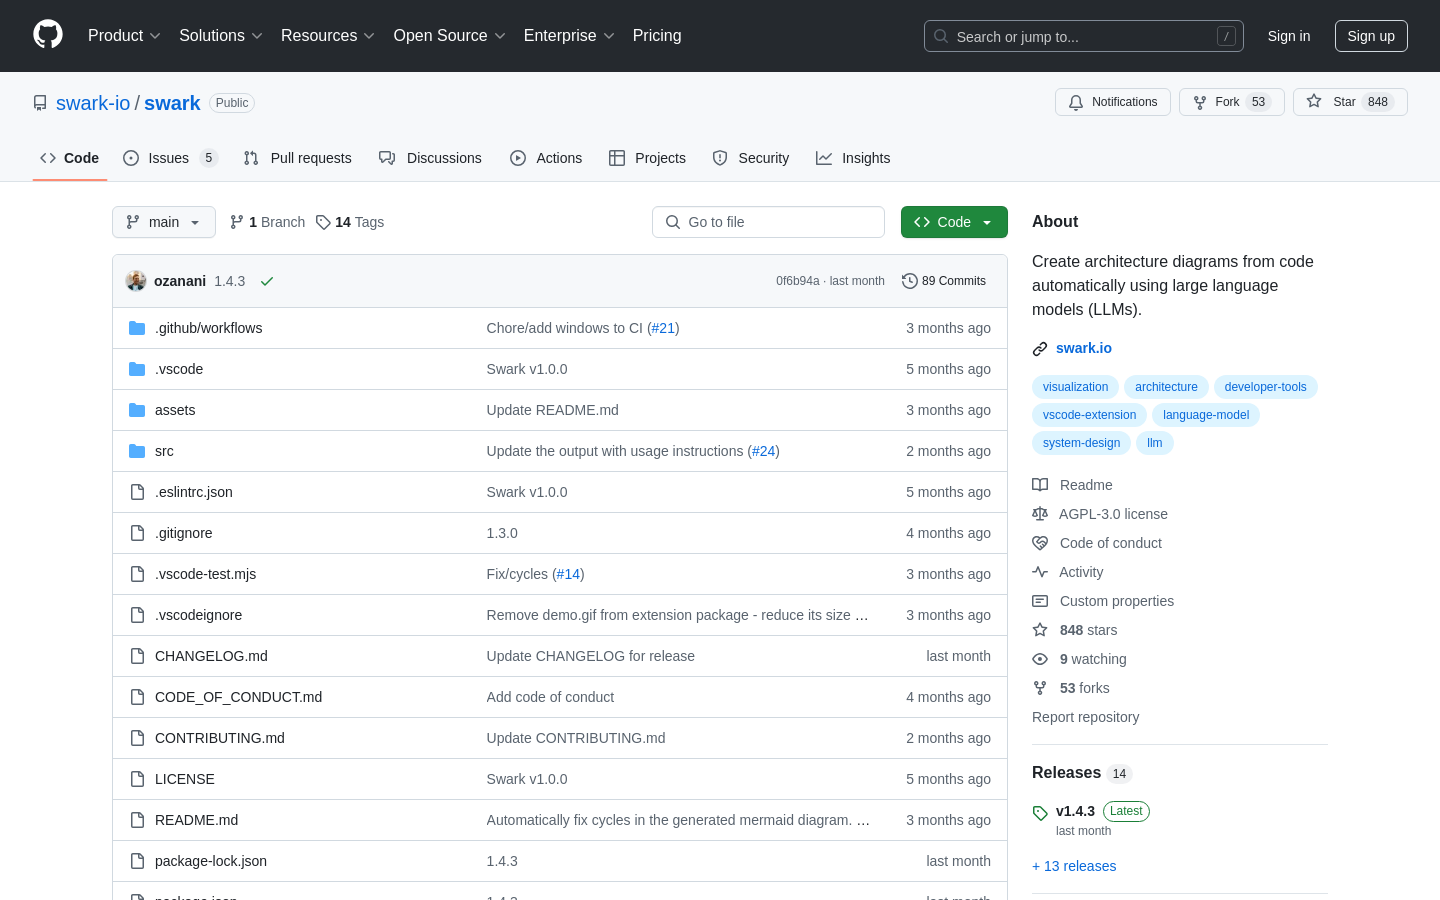Open the .gitignore file
The width and height of the screenshot is (1440, 900).
(184, 533)
